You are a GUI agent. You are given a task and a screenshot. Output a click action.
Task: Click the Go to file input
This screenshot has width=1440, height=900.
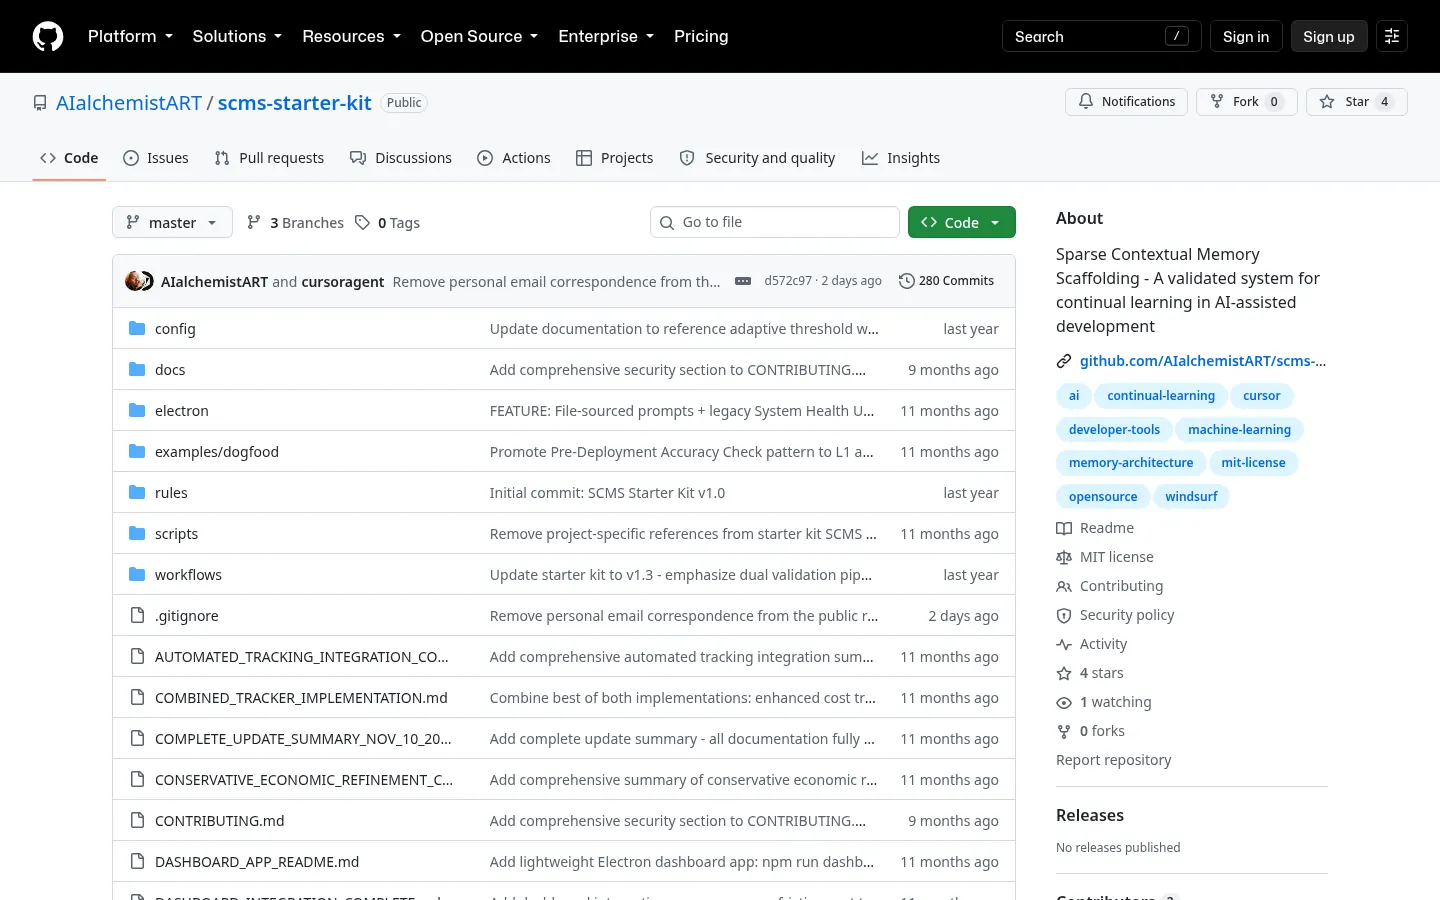775,222
